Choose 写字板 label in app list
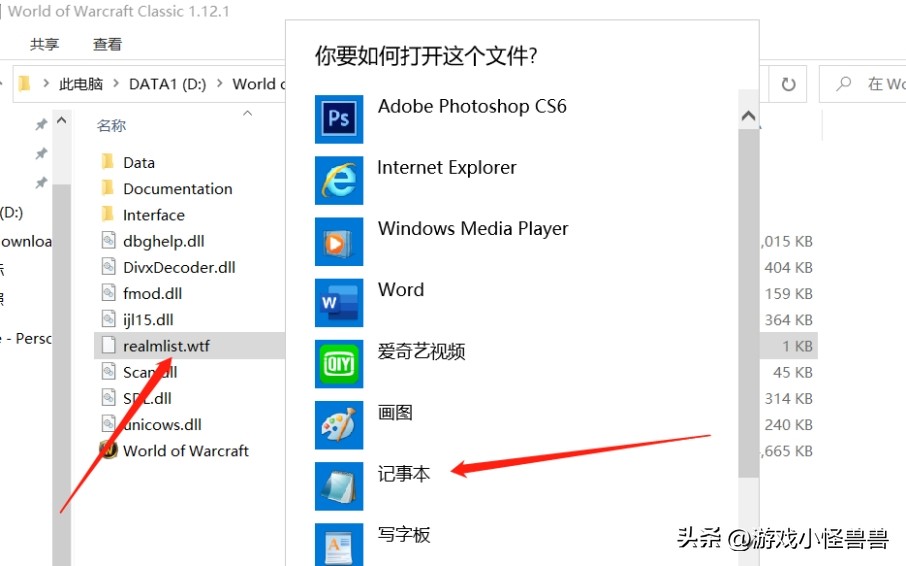The image size is (906, 566). pyautogui.click(x=404, y=535)
